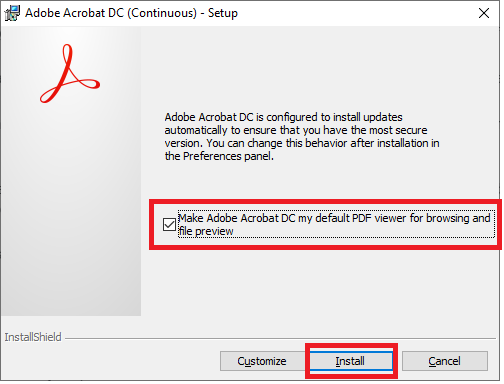Click 'automatically to ensure' text line
Image resolution: width=504 pixels, height=384 pixels.
click(296, 130)
